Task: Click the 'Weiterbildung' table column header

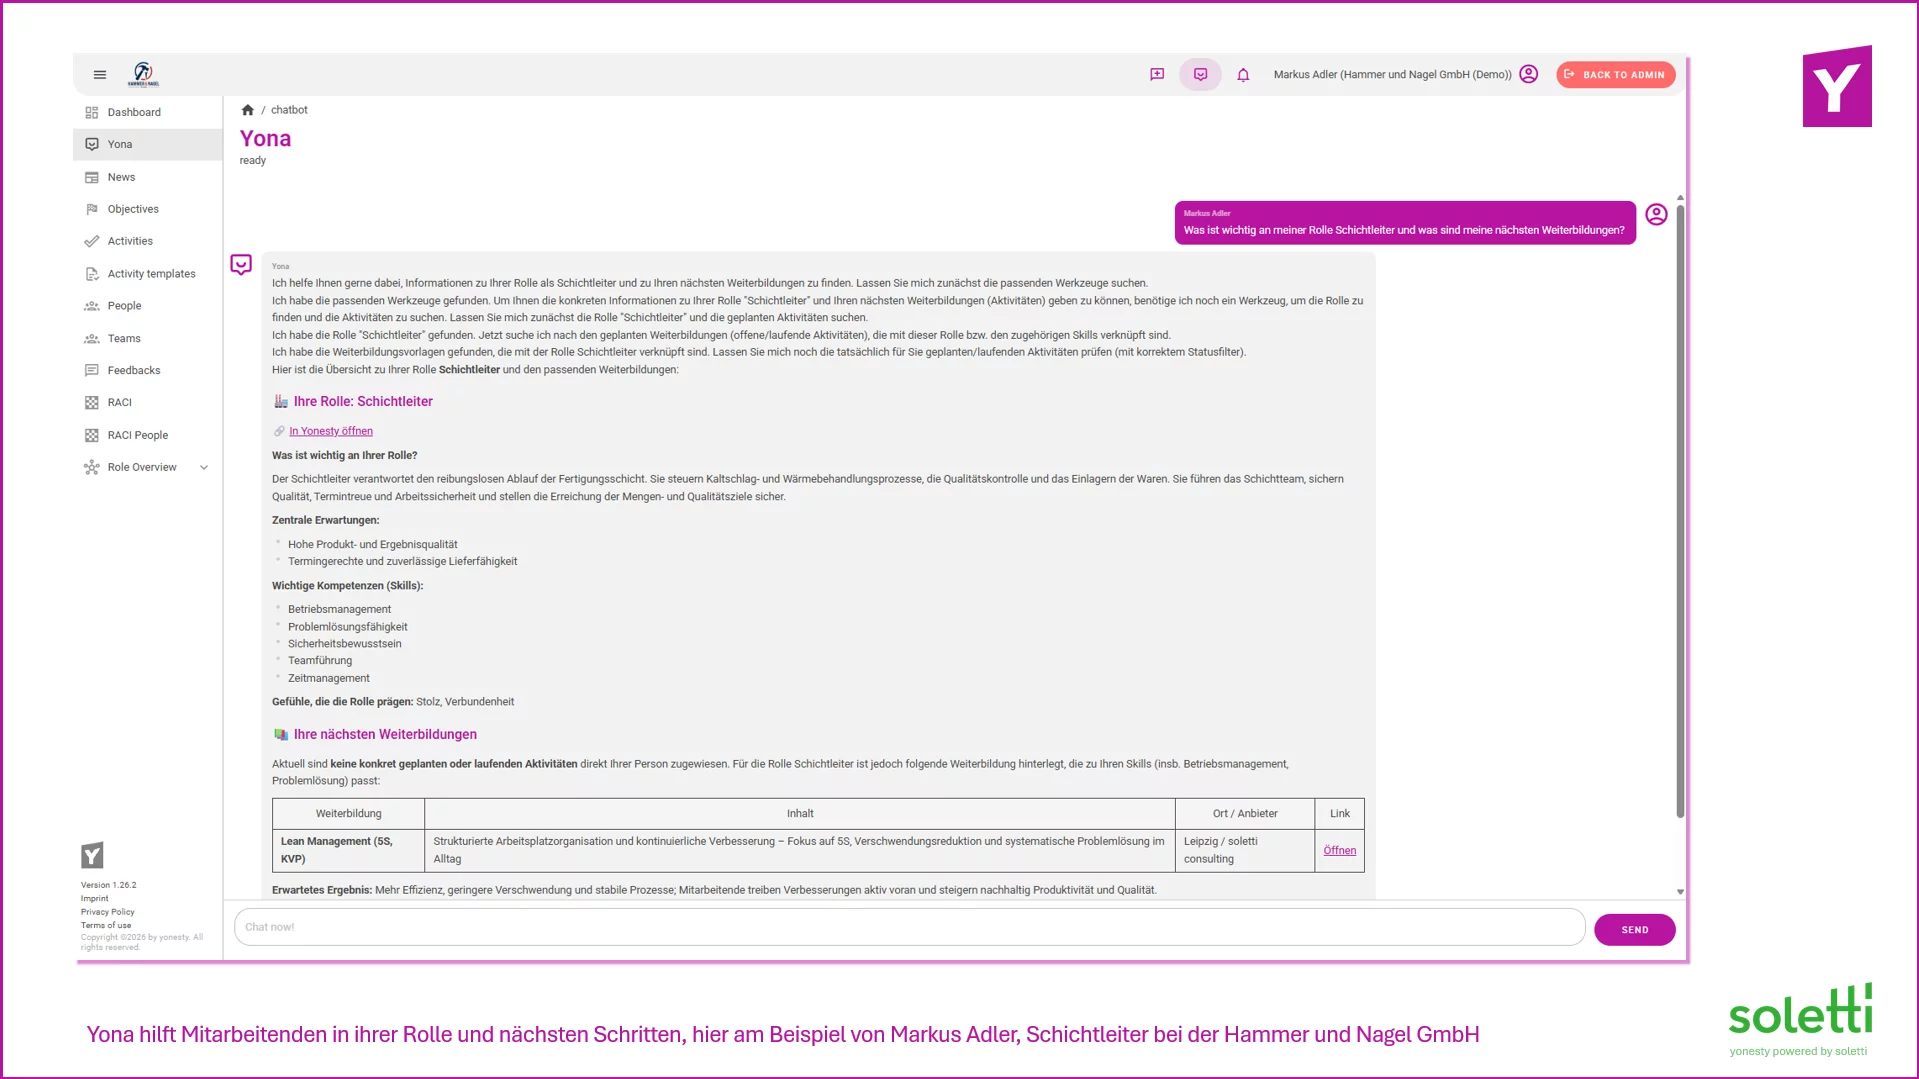Action: coord(348,814)
